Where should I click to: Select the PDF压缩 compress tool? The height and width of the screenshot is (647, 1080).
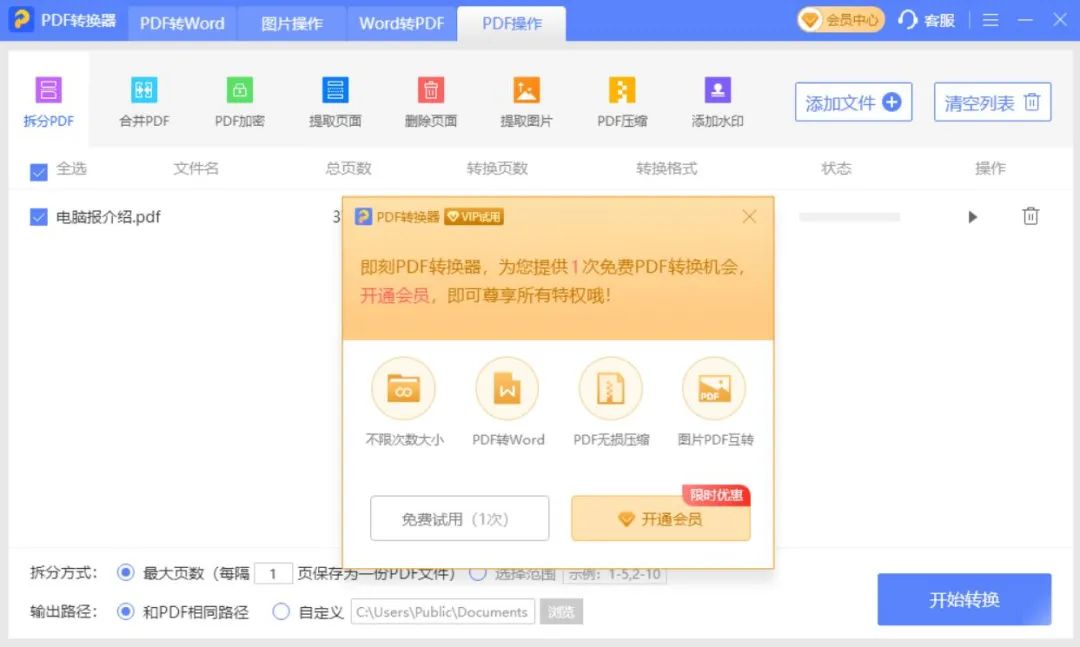point(622,101)
